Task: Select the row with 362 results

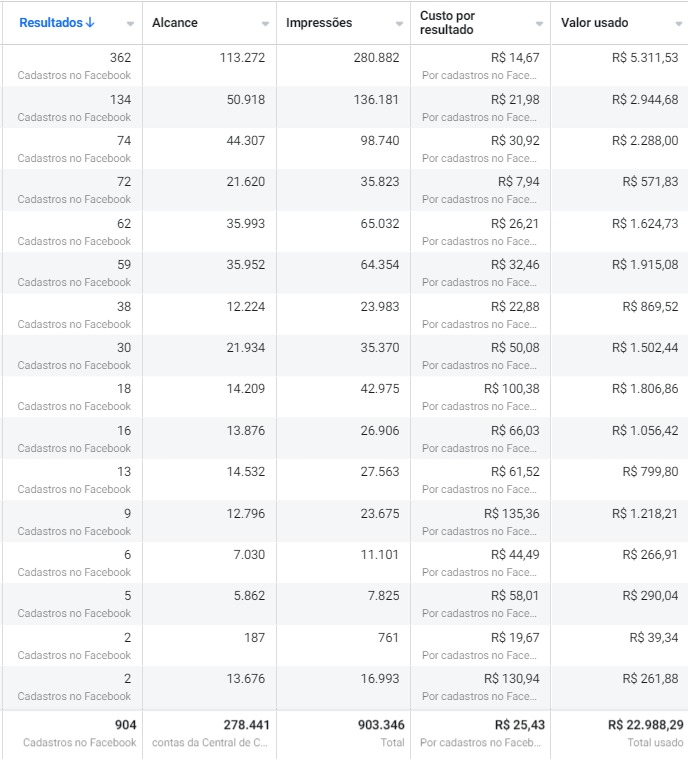Action: pyautogui.click(x=344, y=66)
